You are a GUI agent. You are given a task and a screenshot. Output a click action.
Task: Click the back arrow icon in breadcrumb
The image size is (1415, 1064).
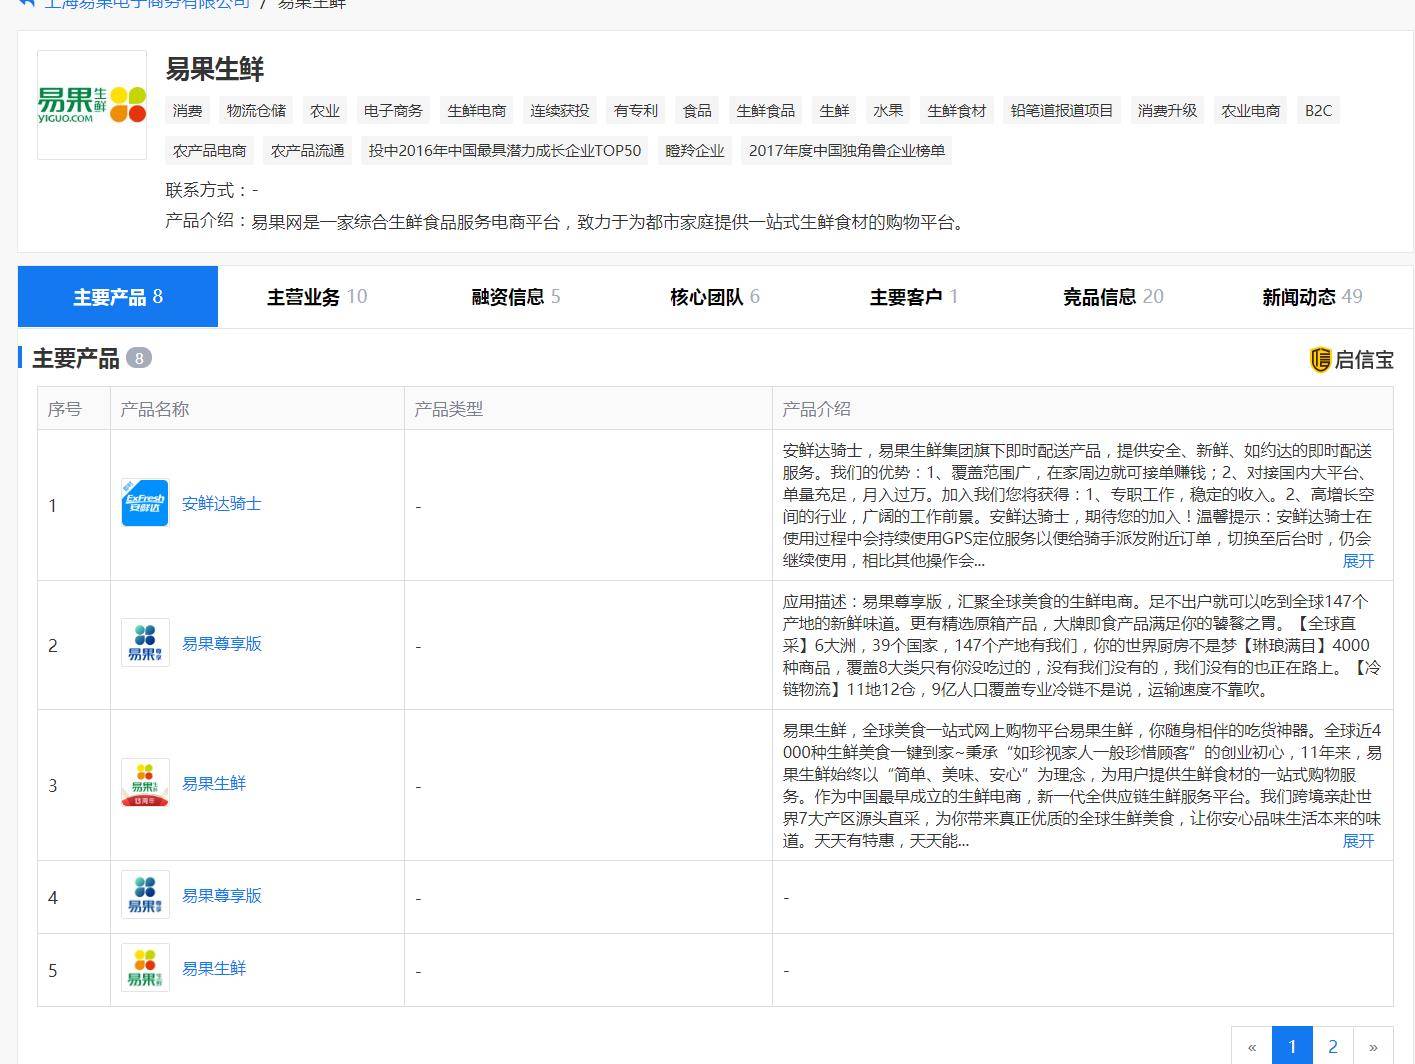[27, 3]
